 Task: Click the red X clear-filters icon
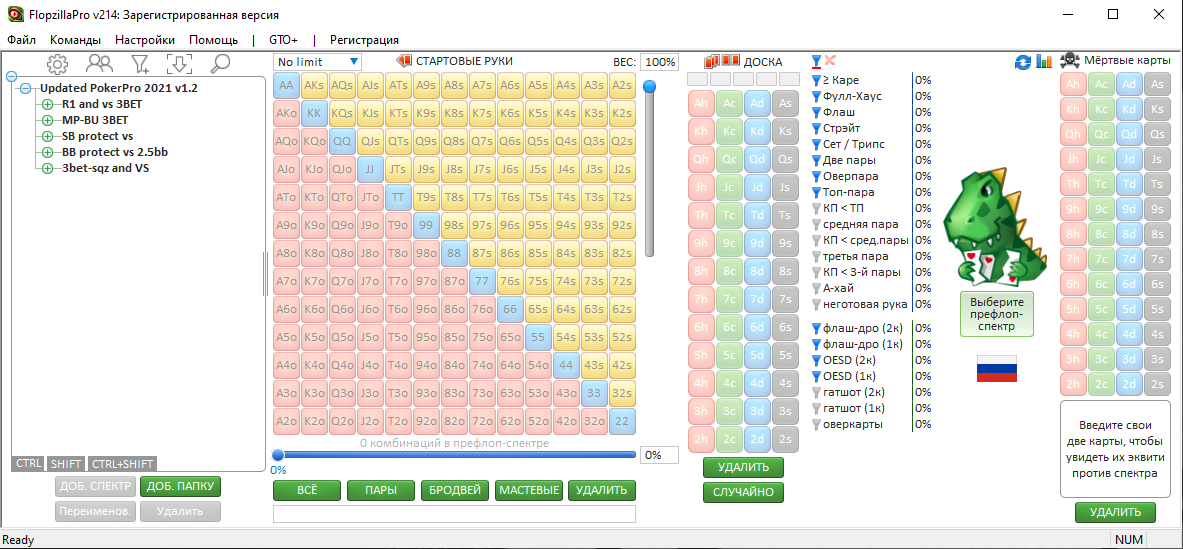pos(831,60)
